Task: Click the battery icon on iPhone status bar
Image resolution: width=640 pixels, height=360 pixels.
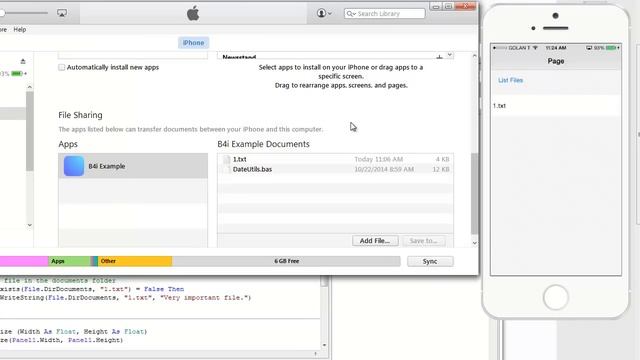Action: click(612, 48)
